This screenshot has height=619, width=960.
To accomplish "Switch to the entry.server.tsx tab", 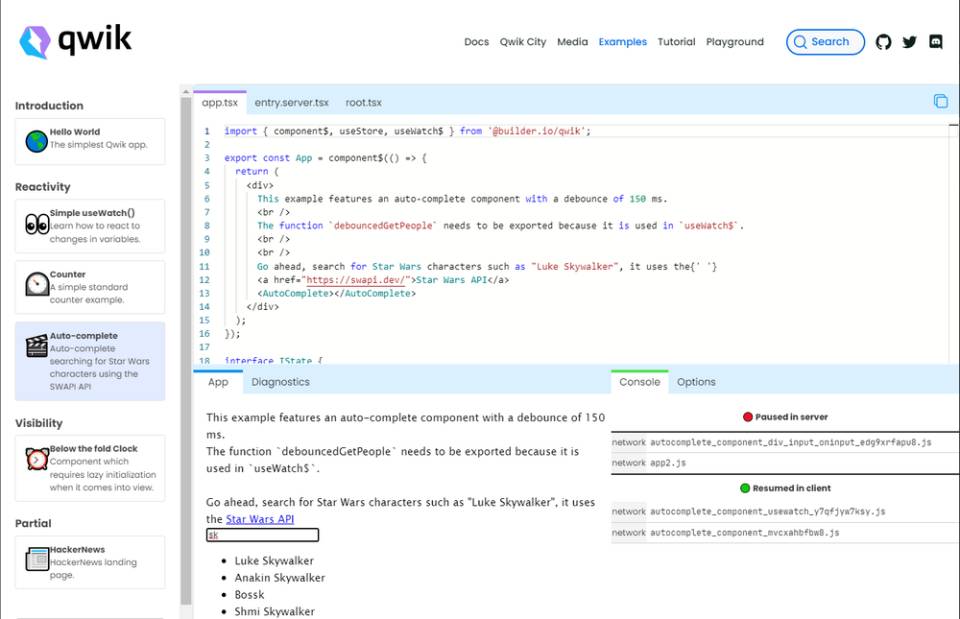I will pyautogui.click(x=291, y=102).
